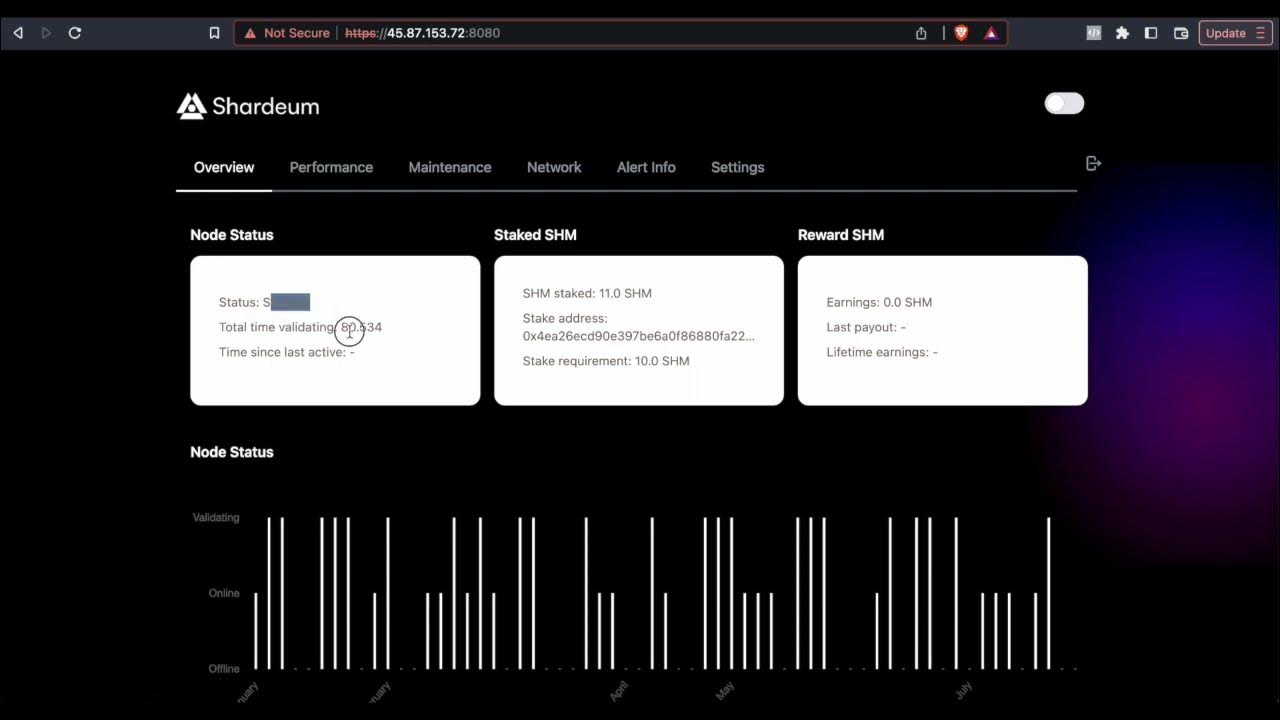Screen dimensions: 1280x720
Task: Open the Not Secure warning indicator
Action: (287, 33)
